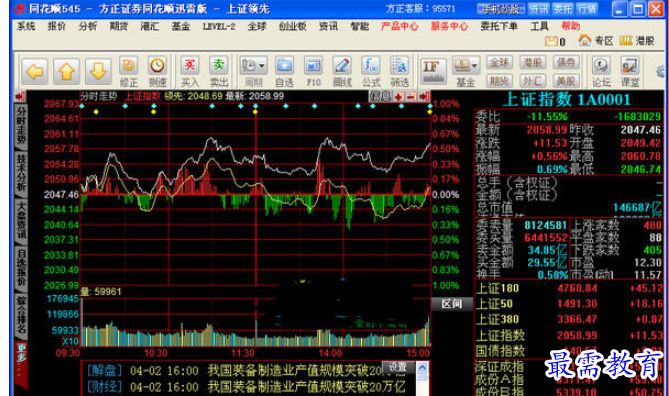Click the 行情 title bar button

click(587, 9)
